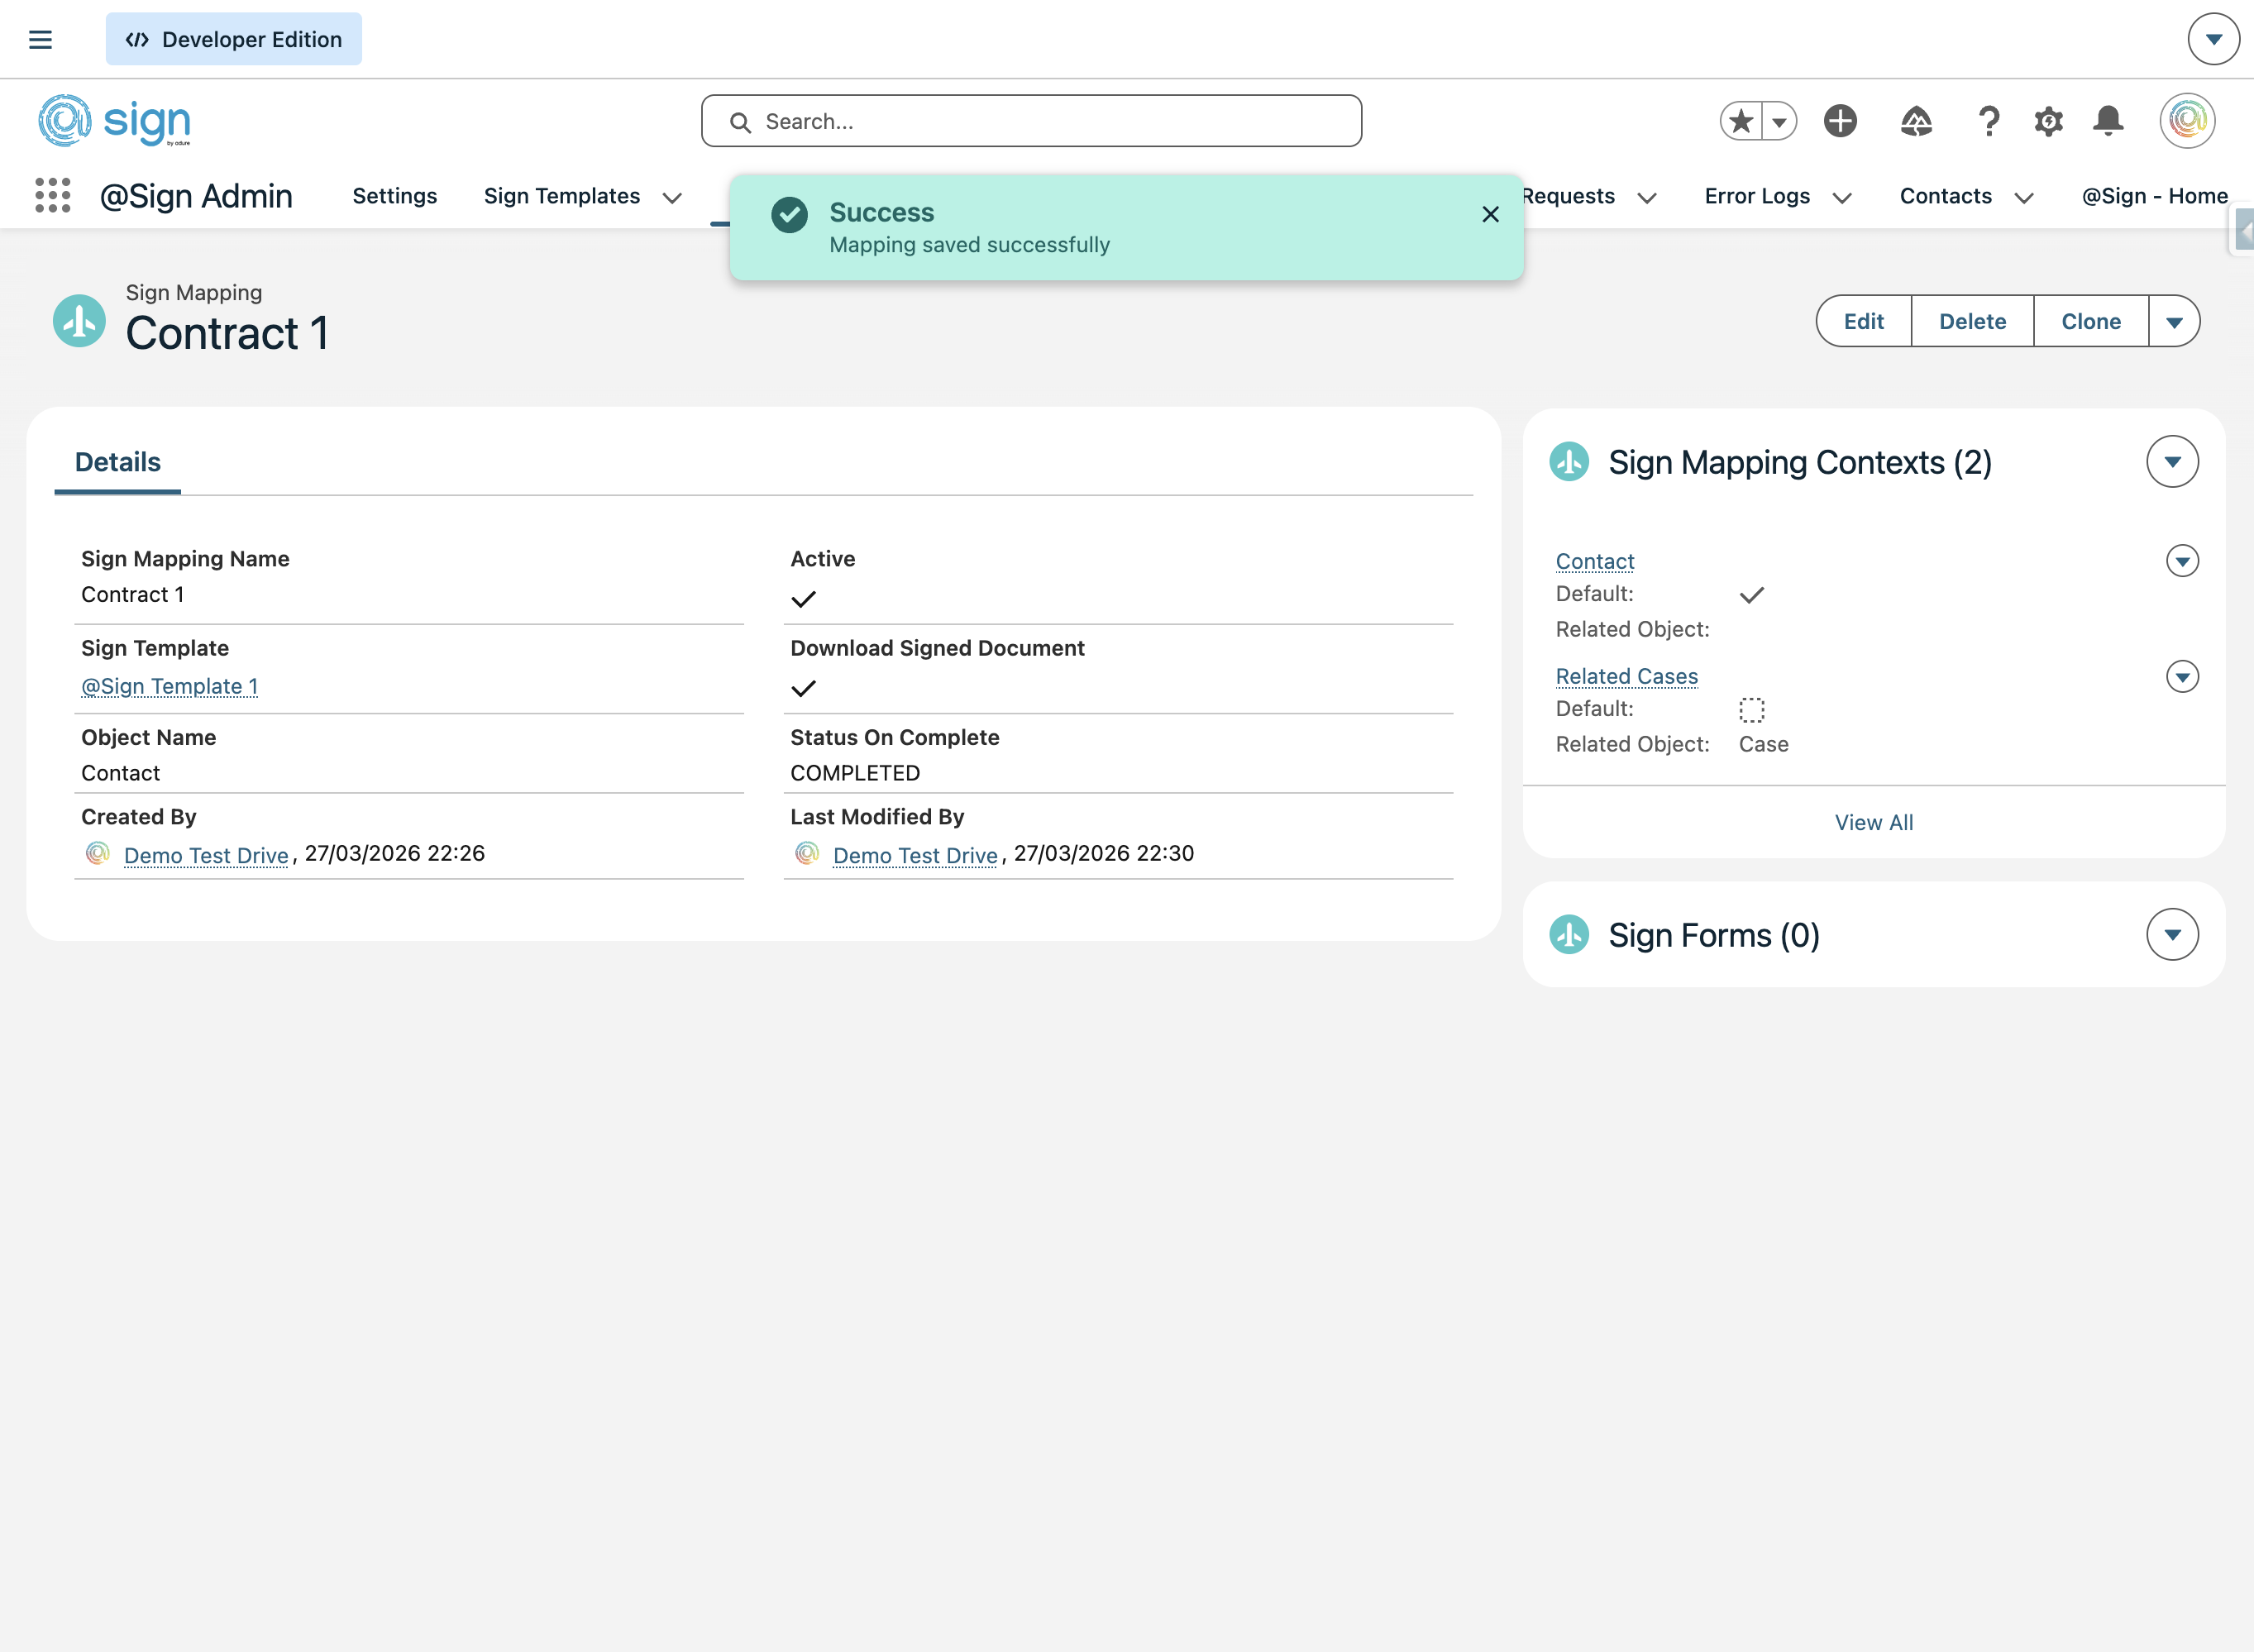Open the notifications bell
2254x1652 pixels.
click(2108, 122)
